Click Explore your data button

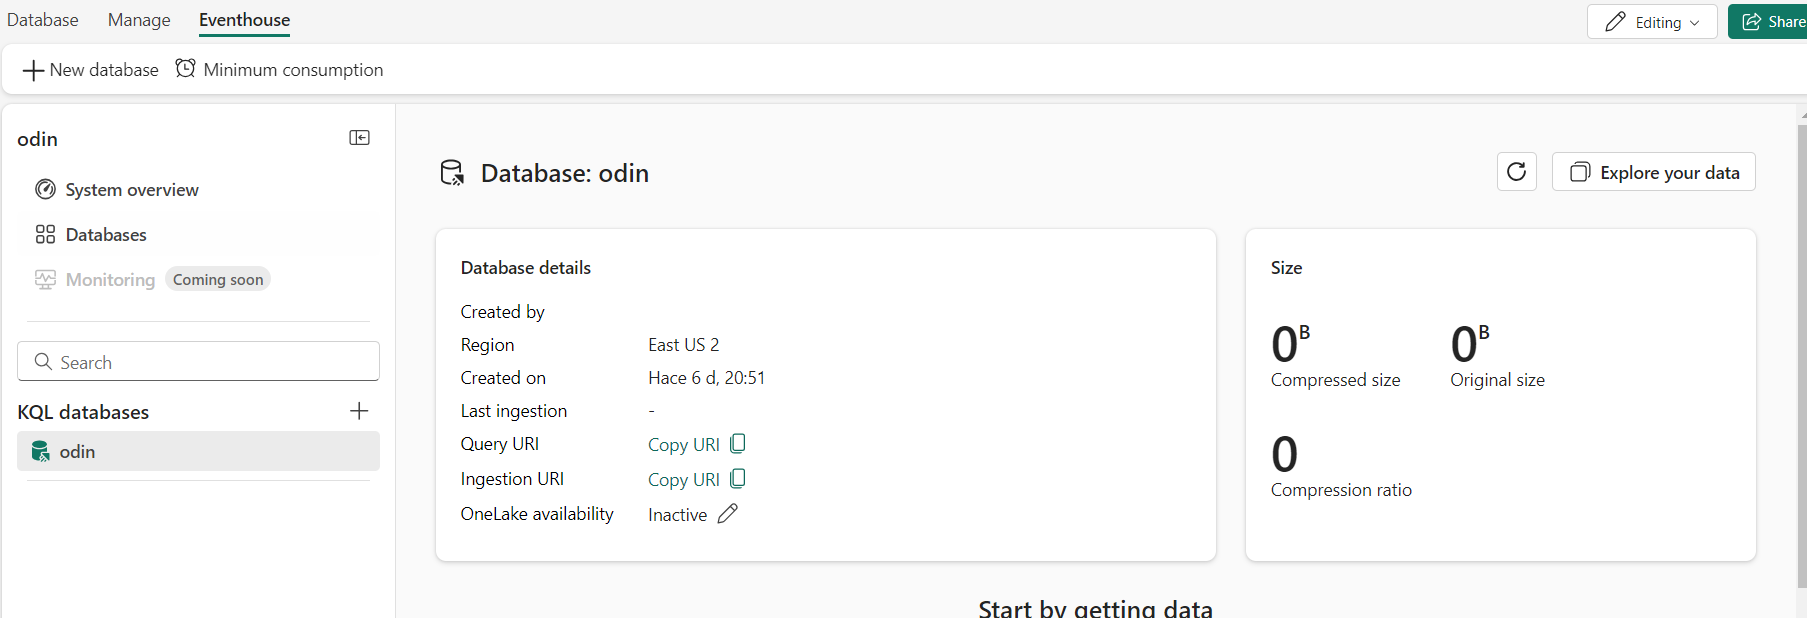1653,172
